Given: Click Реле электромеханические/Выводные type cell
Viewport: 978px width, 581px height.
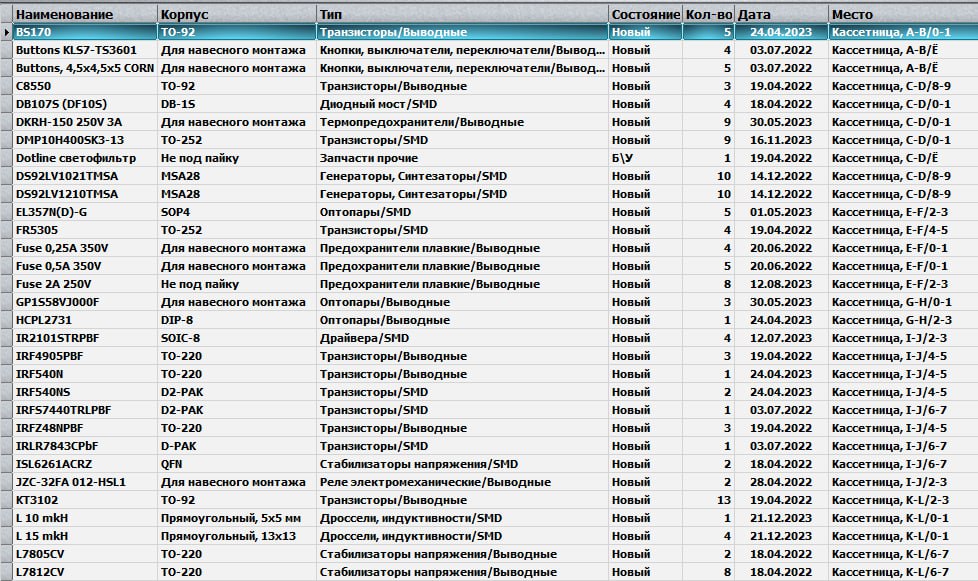Looking at the screenshot, I should pos(462,483).
